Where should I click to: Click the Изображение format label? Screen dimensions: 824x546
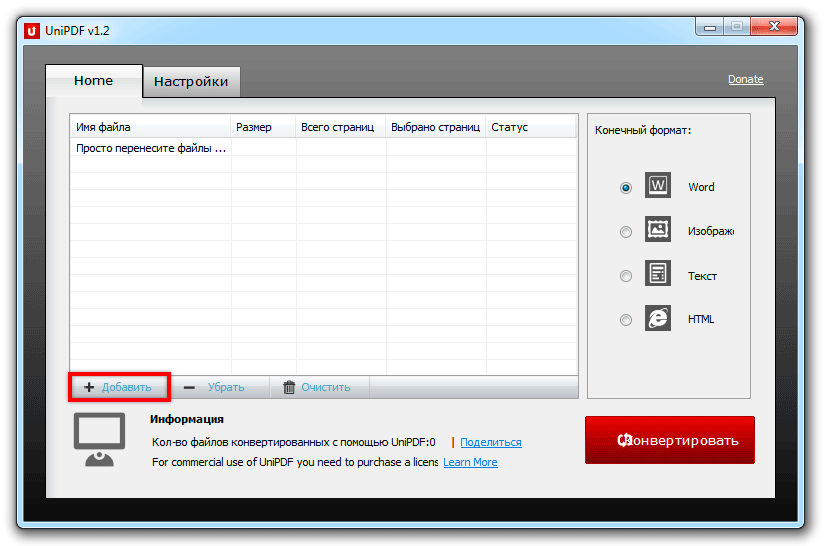(x=710, y=231)
